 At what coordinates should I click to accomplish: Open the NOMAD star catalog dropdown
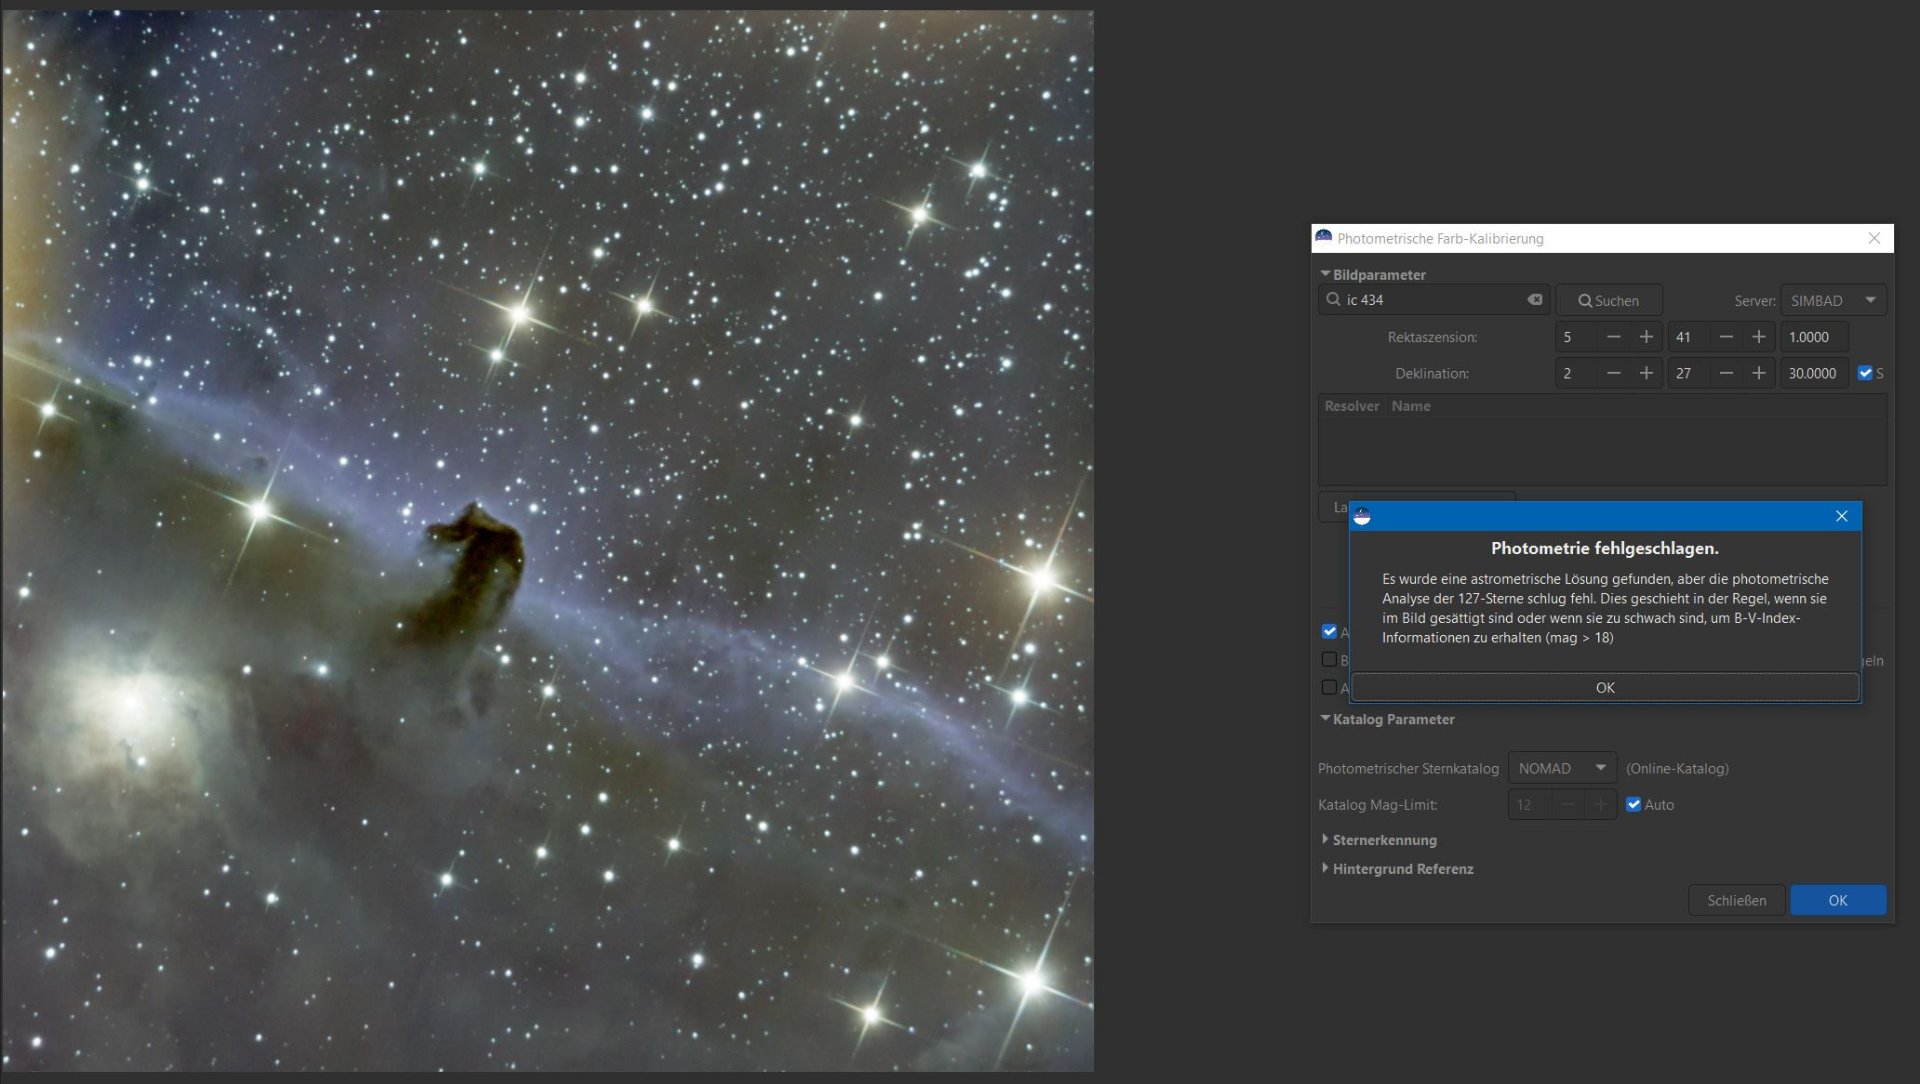click(x=1562, y=768)
